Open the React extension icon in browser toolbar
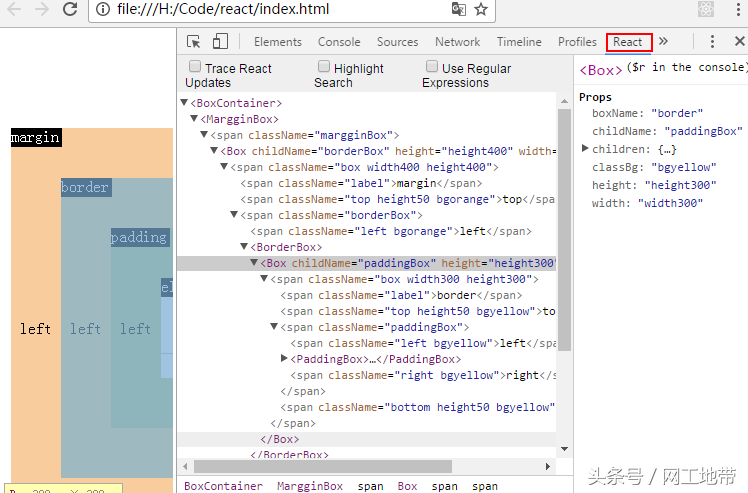The width and height of the screenshot is (748, 493). (x=706, y=9)
